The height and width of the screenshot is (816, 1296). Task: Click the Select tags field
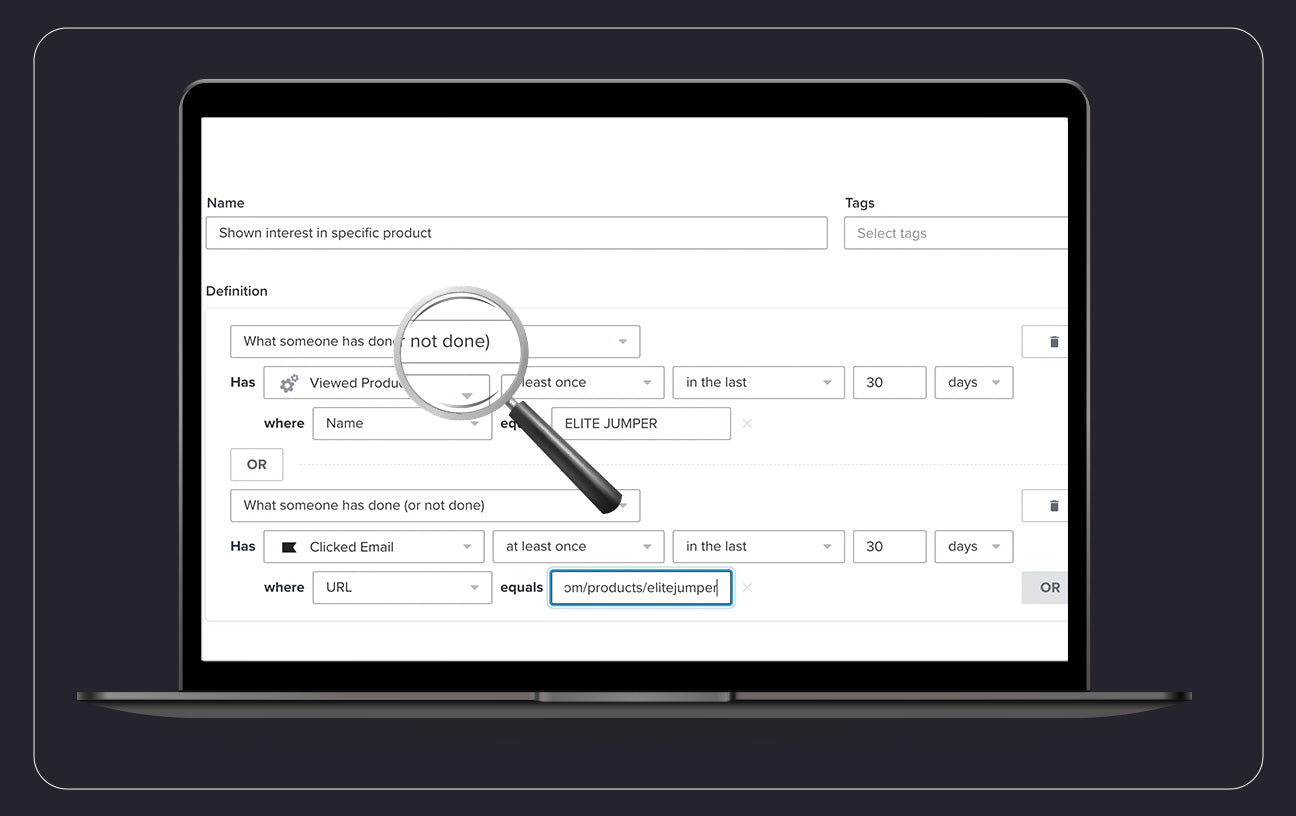click(x=955, y=233)
